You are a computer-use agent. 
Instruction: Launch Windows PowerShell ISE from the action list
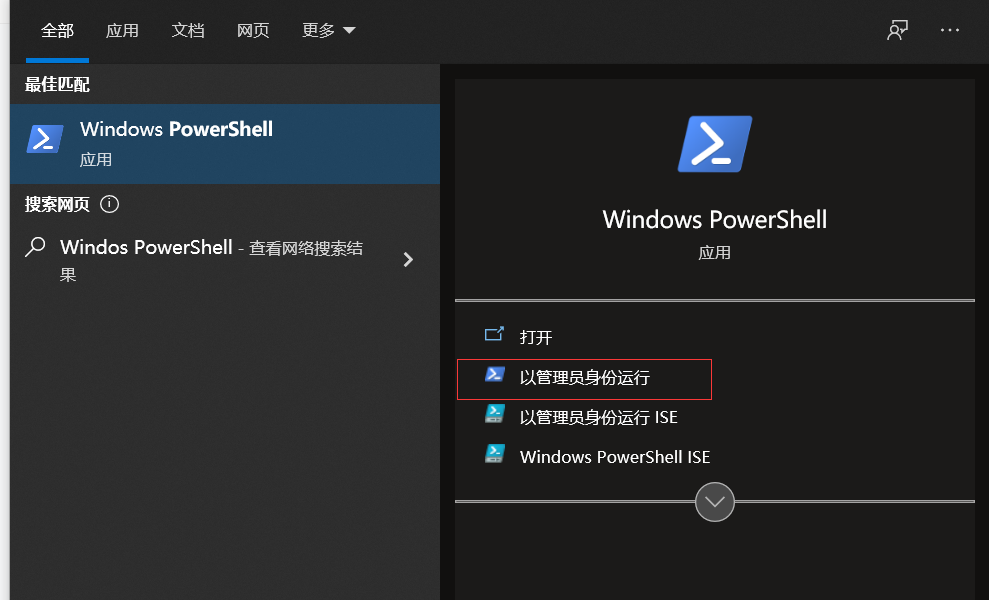(614, 455)
